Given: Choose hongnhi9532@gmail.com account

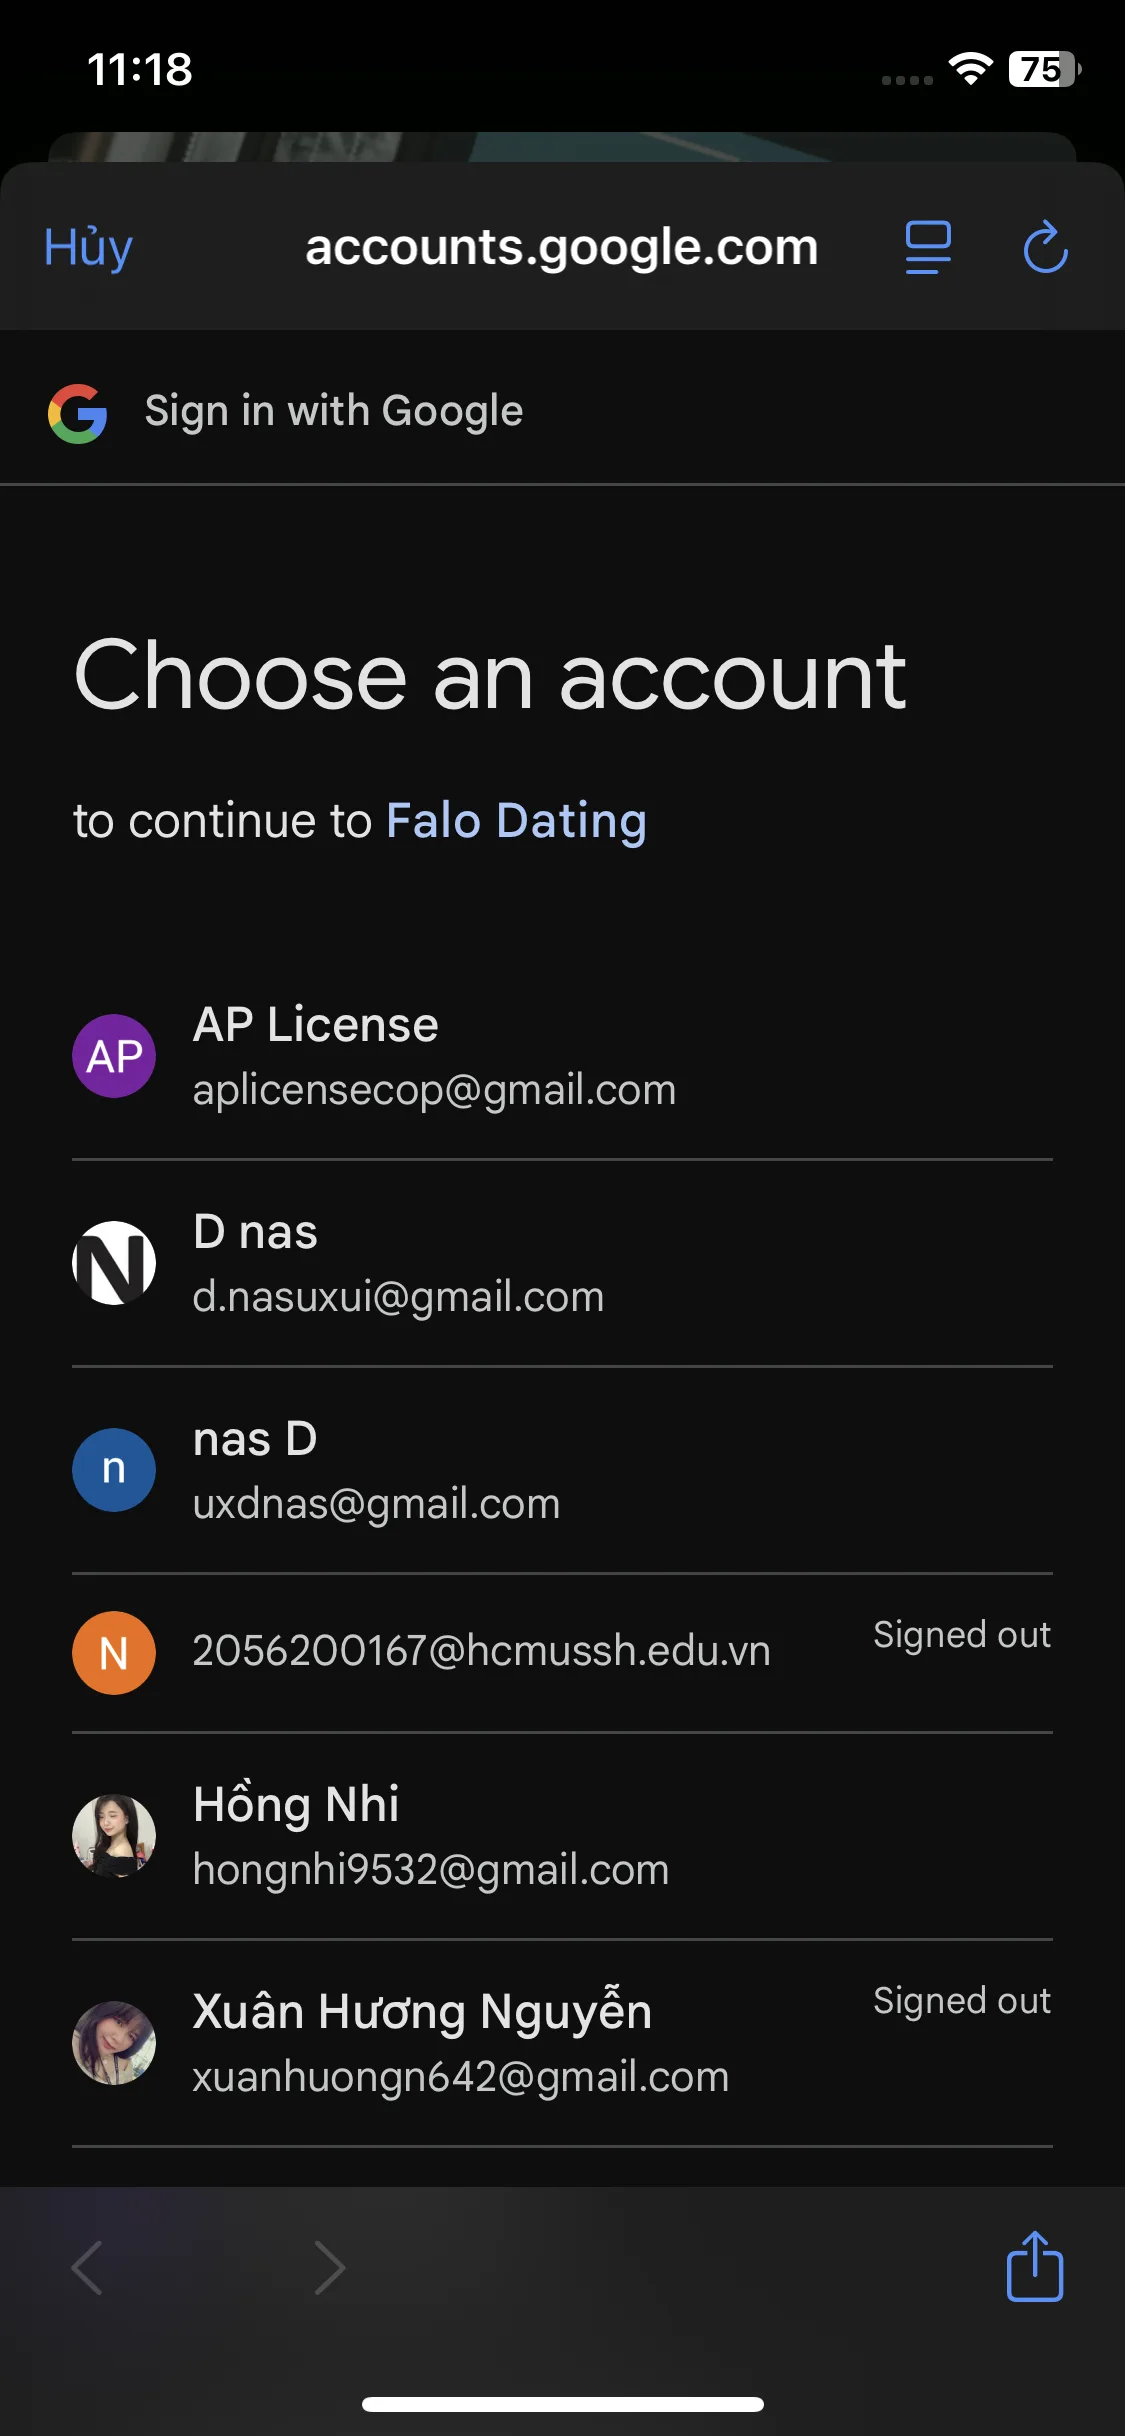Looking at the screenshot, I should point(431,1868).
